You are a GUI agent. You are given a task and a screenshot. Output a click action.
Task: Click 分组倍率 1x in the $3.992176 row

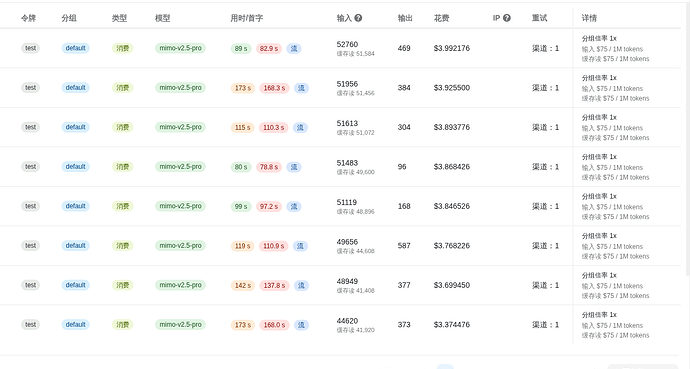coord(599,39)
